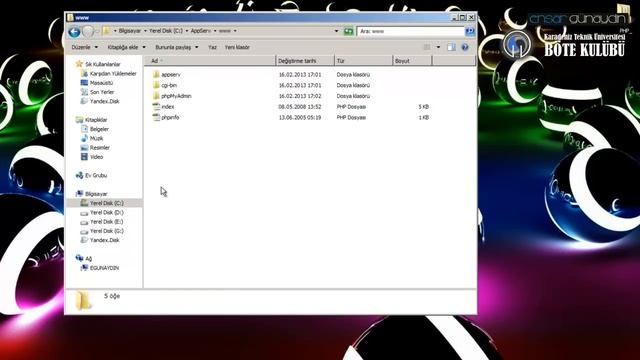Open Resimler library
The image size is (640, 360).
[x=100, y=148]
